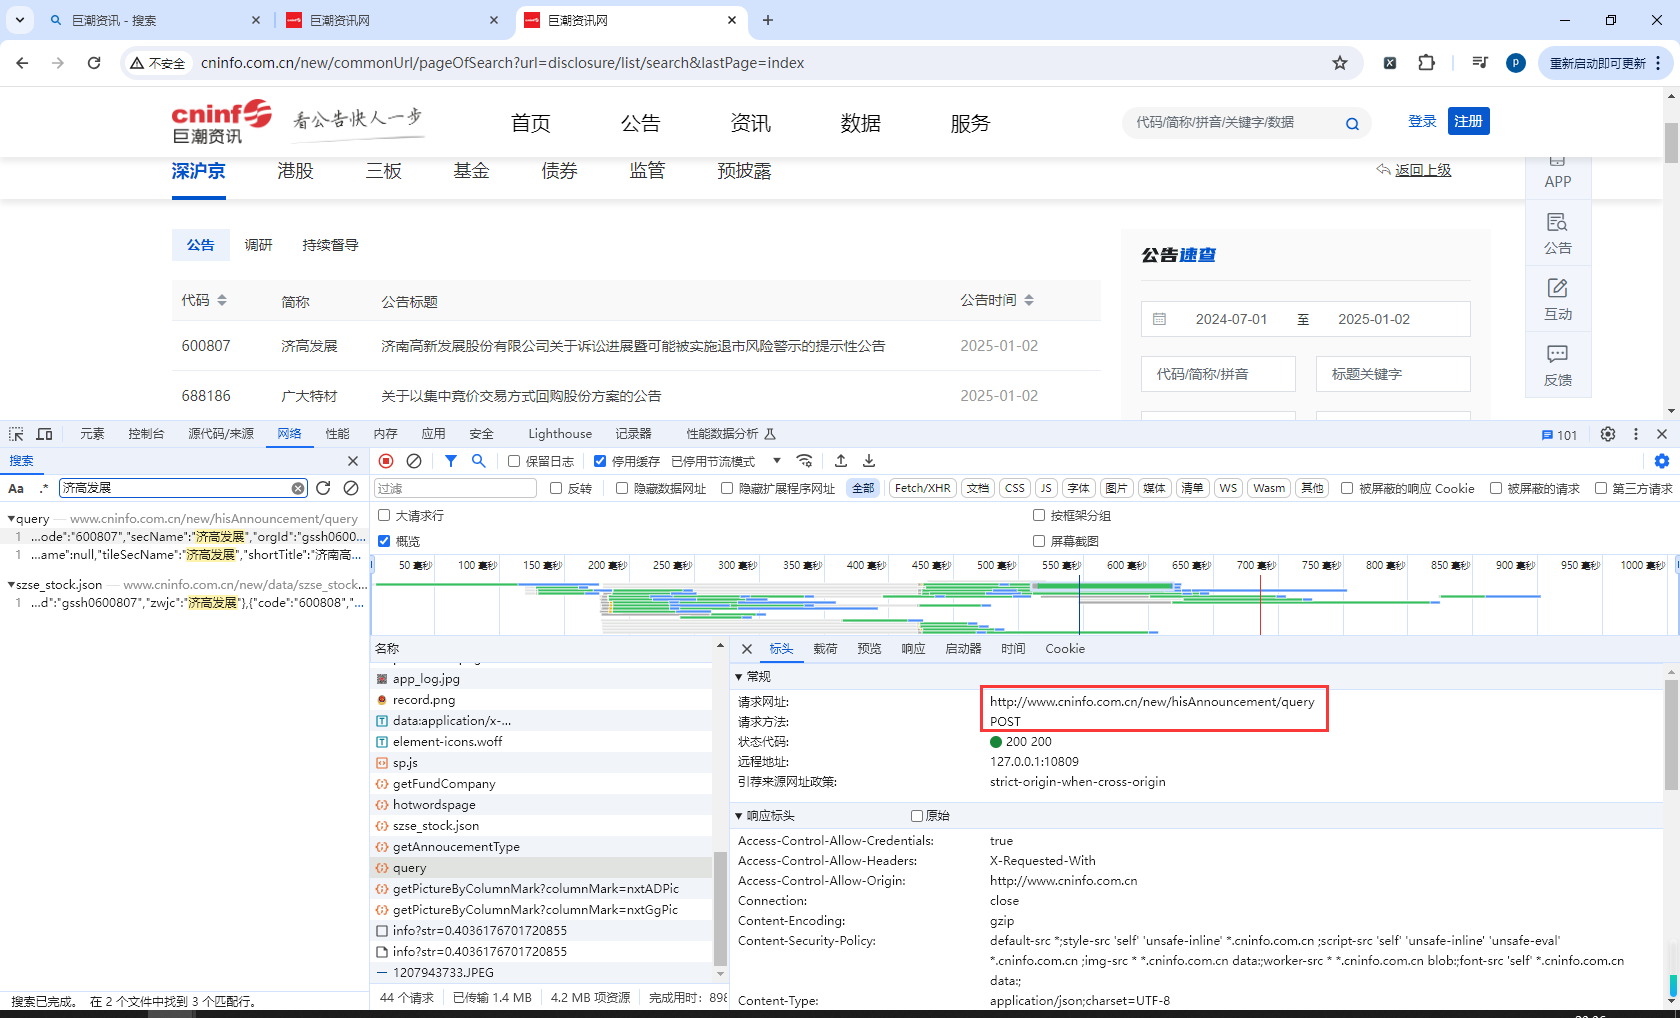
Task: Click site search magnifier icon
Action: (1352, 124)
